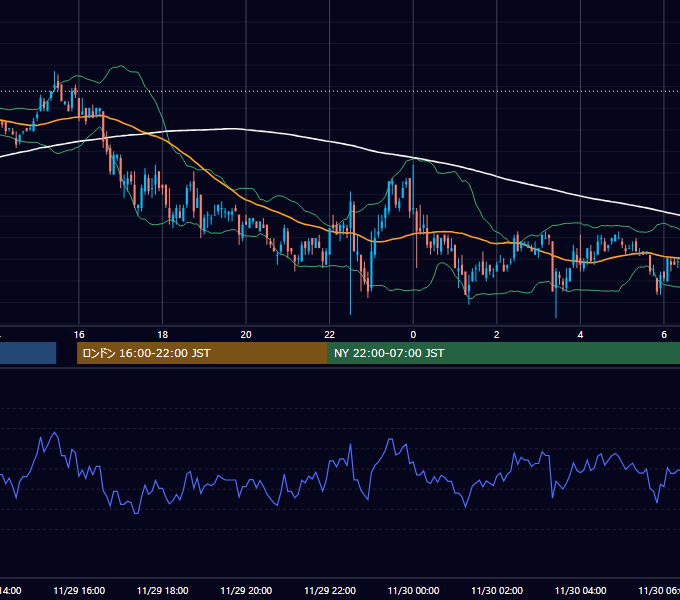Click the hour label 18 on chart axis
Screen dimensions: 680x600
[x=163, y=335]
